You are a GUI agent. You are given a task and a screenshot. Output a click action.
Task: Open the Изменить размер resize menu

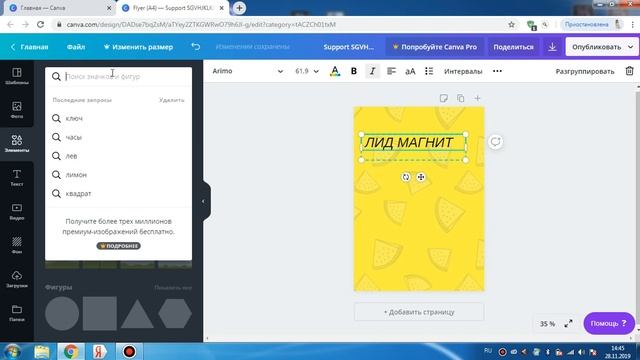[138, 47]
